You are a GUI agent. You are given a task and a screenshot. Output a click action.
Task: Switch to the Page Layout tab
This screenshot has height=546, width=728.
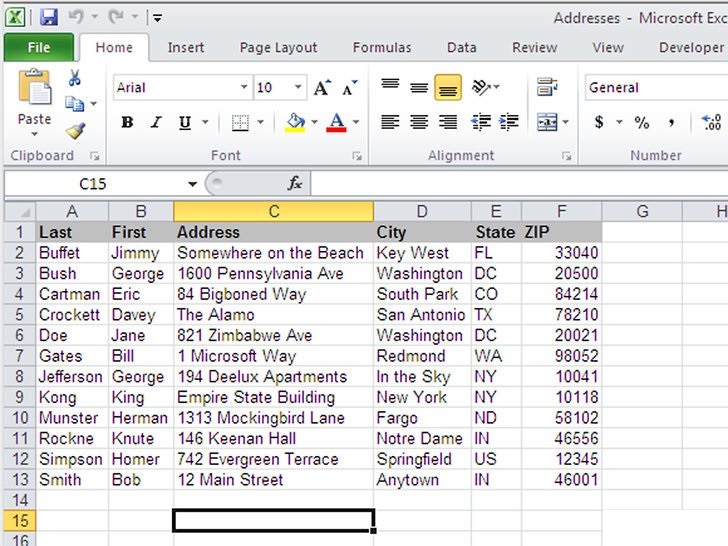pyautogui.click(x=278, y=47)
